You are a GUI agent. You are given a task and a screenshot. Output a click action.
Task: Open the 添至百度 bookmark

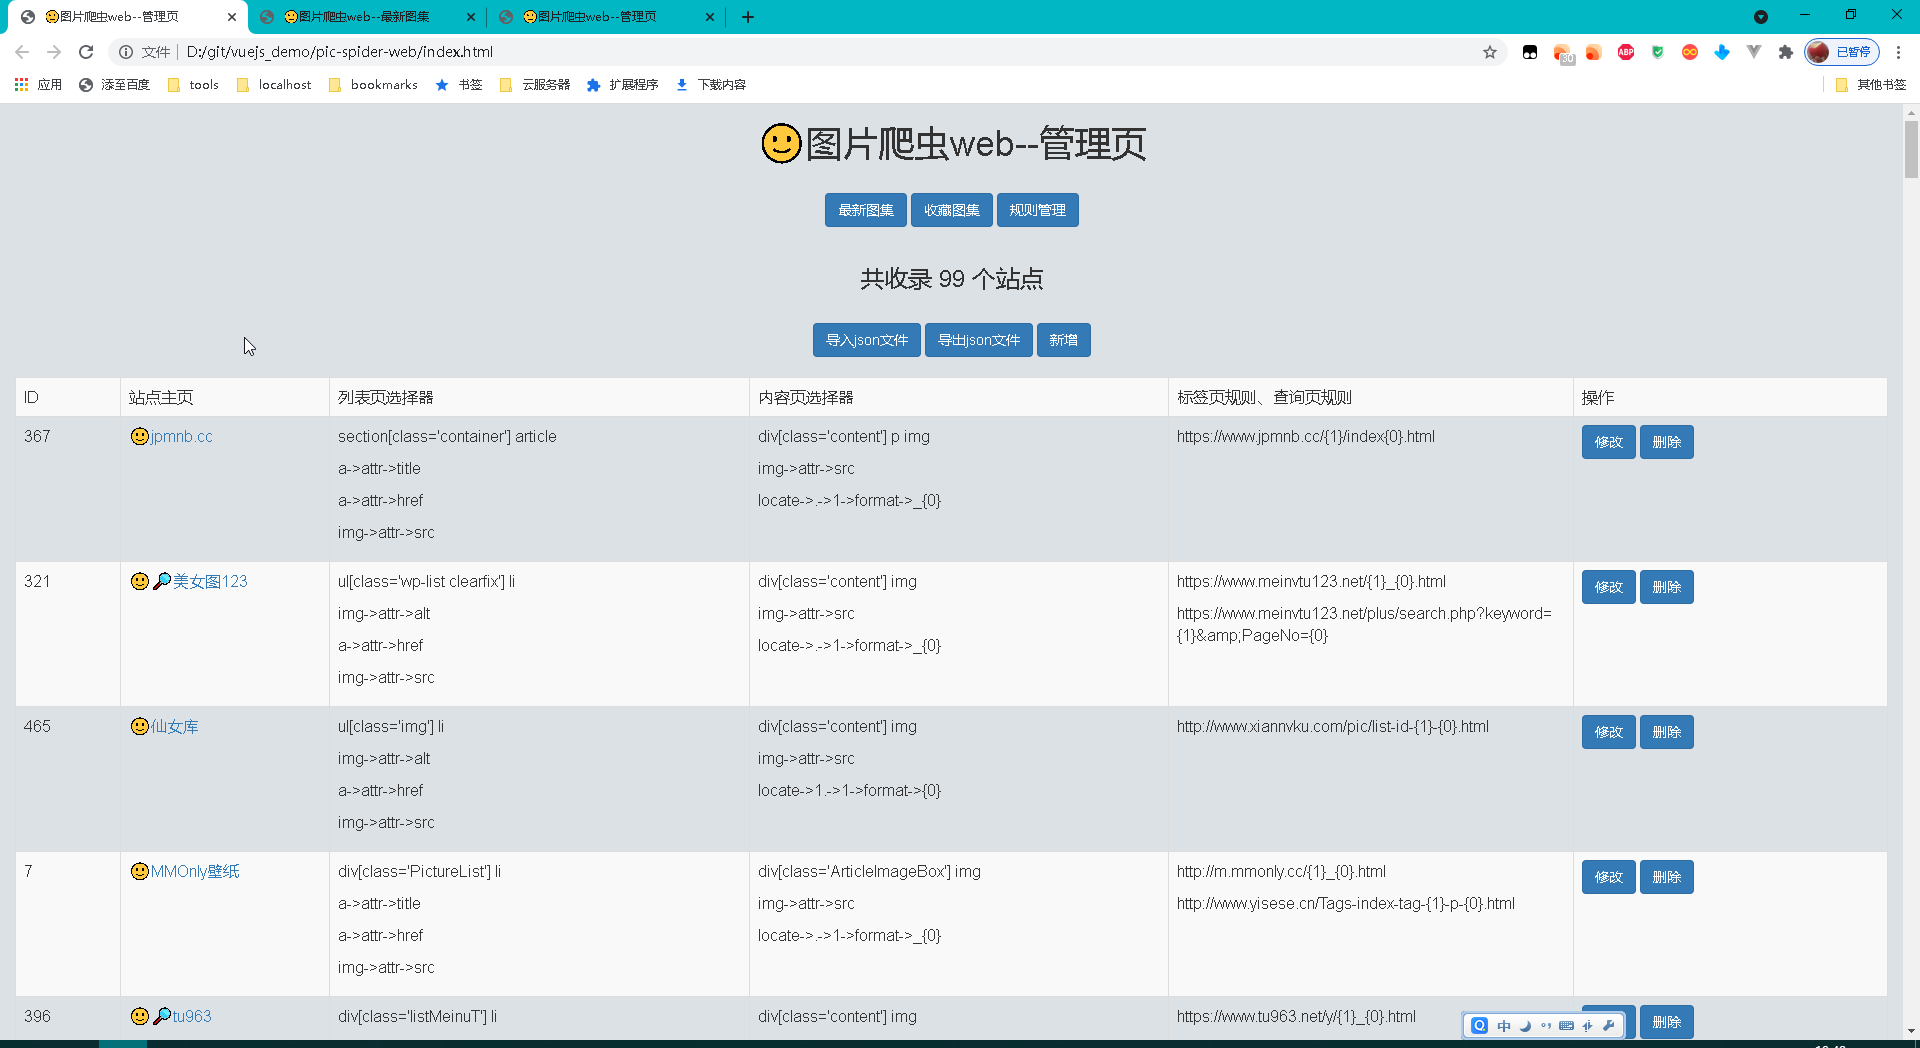point(114,85)
